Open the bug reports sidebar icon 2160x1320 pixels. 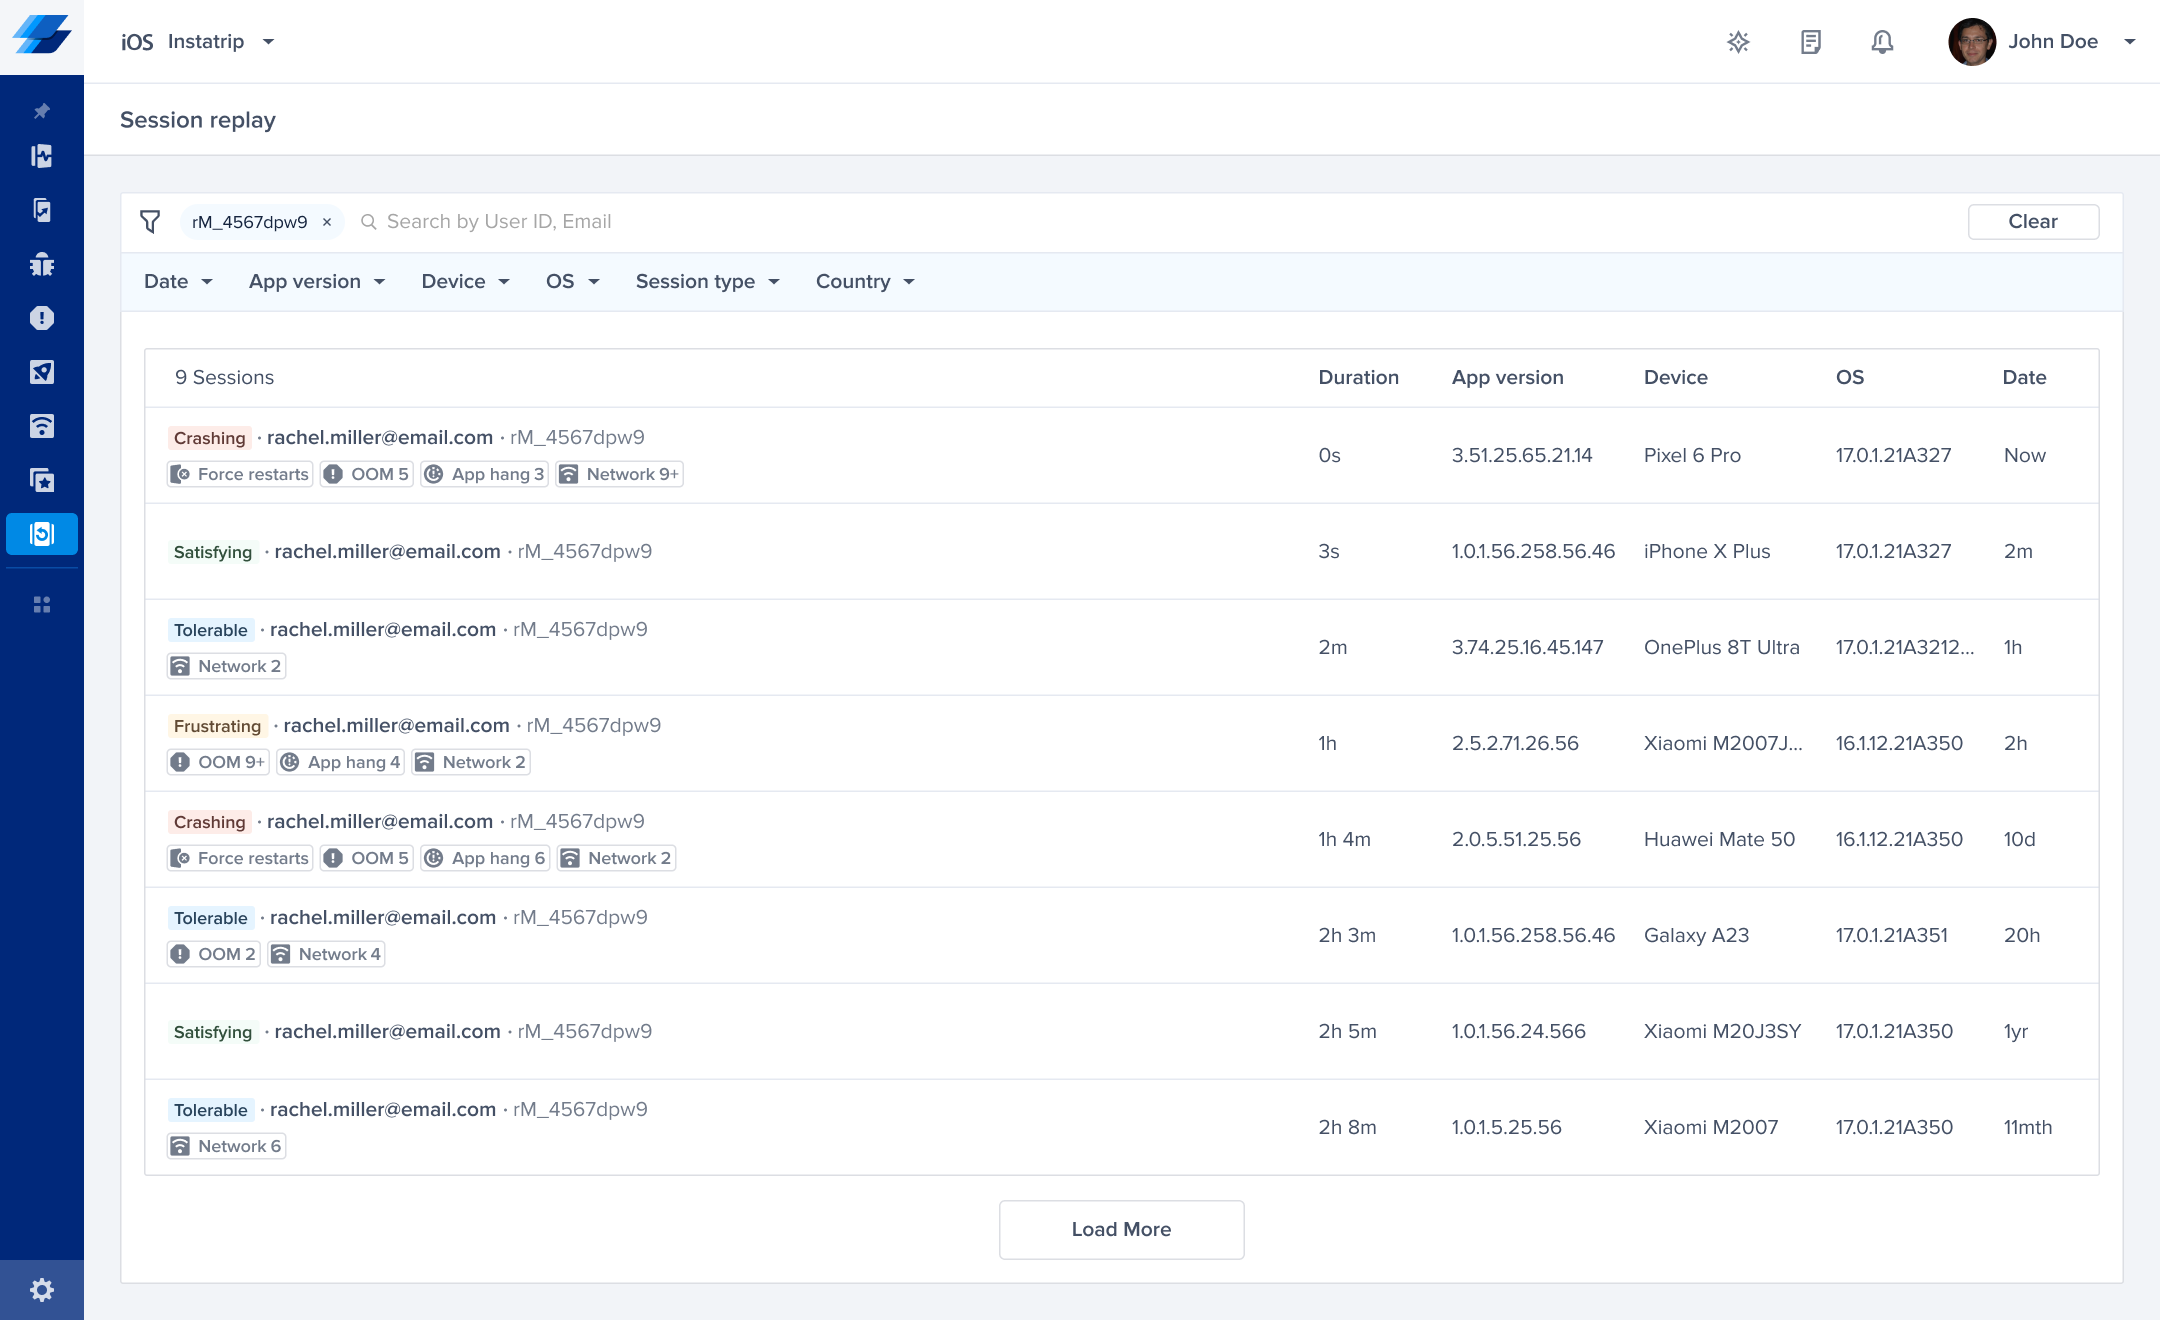click(x=41, y=264)
